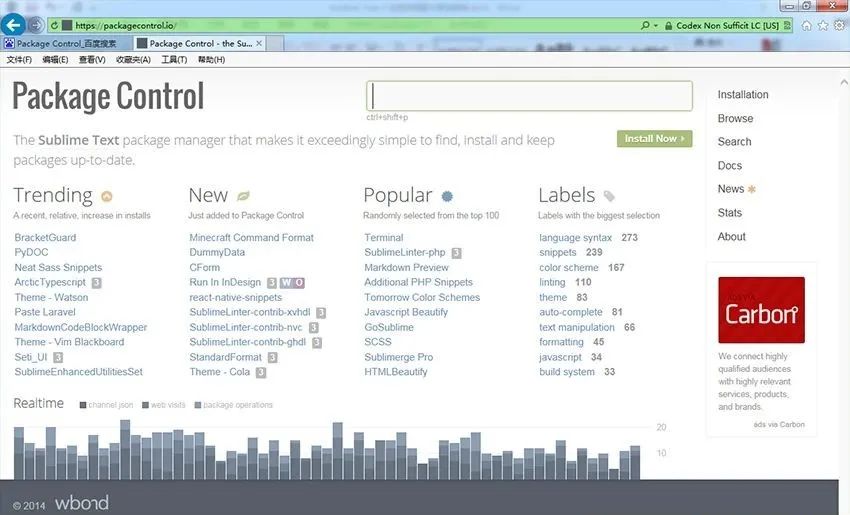
Task: Open the Run In InDesign package
Action: (x=225, y=282)
